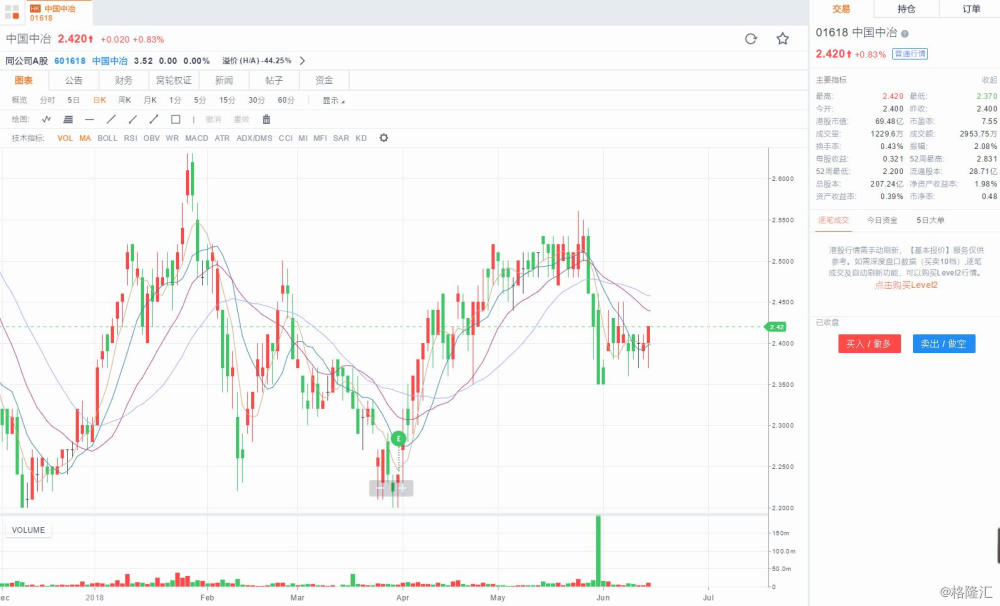Viewport: 1000px width, 606px height.
Task: Delete drawings with the trash icon
Action: coord(267,119)
